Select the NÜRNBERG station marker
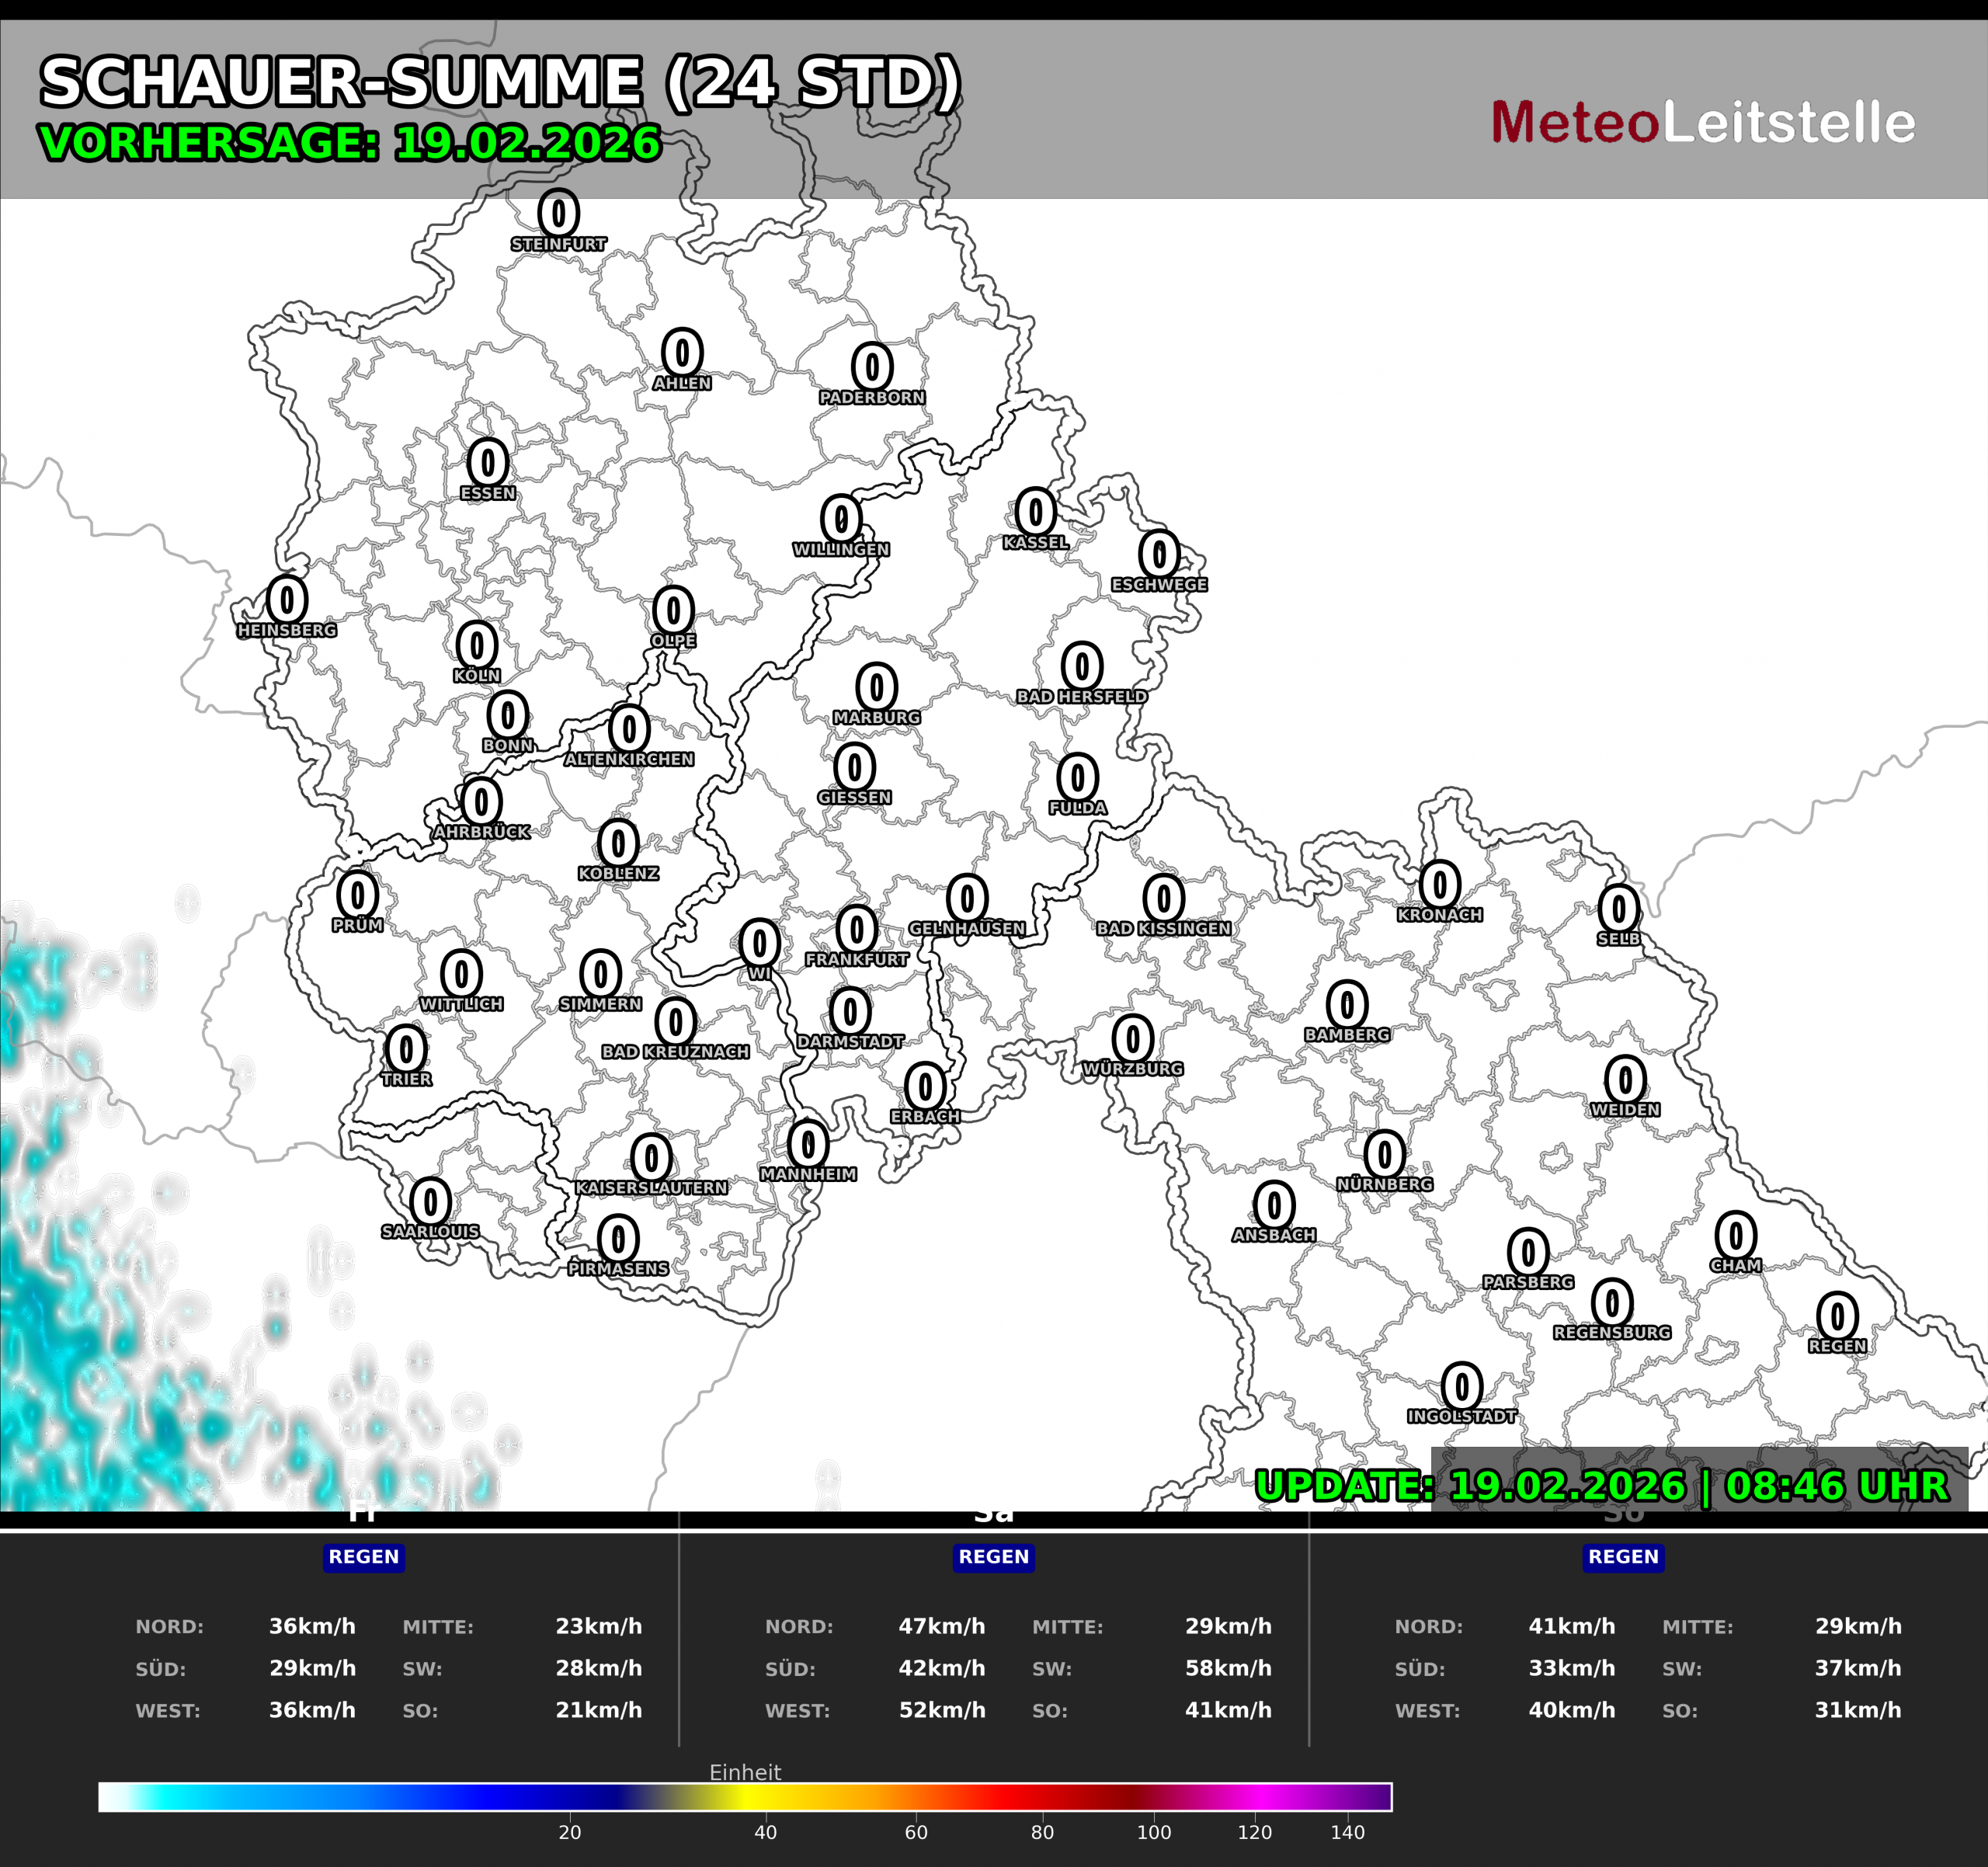The width and height of the screenshot is (1988, 1867). (x=1384, y=1154)
